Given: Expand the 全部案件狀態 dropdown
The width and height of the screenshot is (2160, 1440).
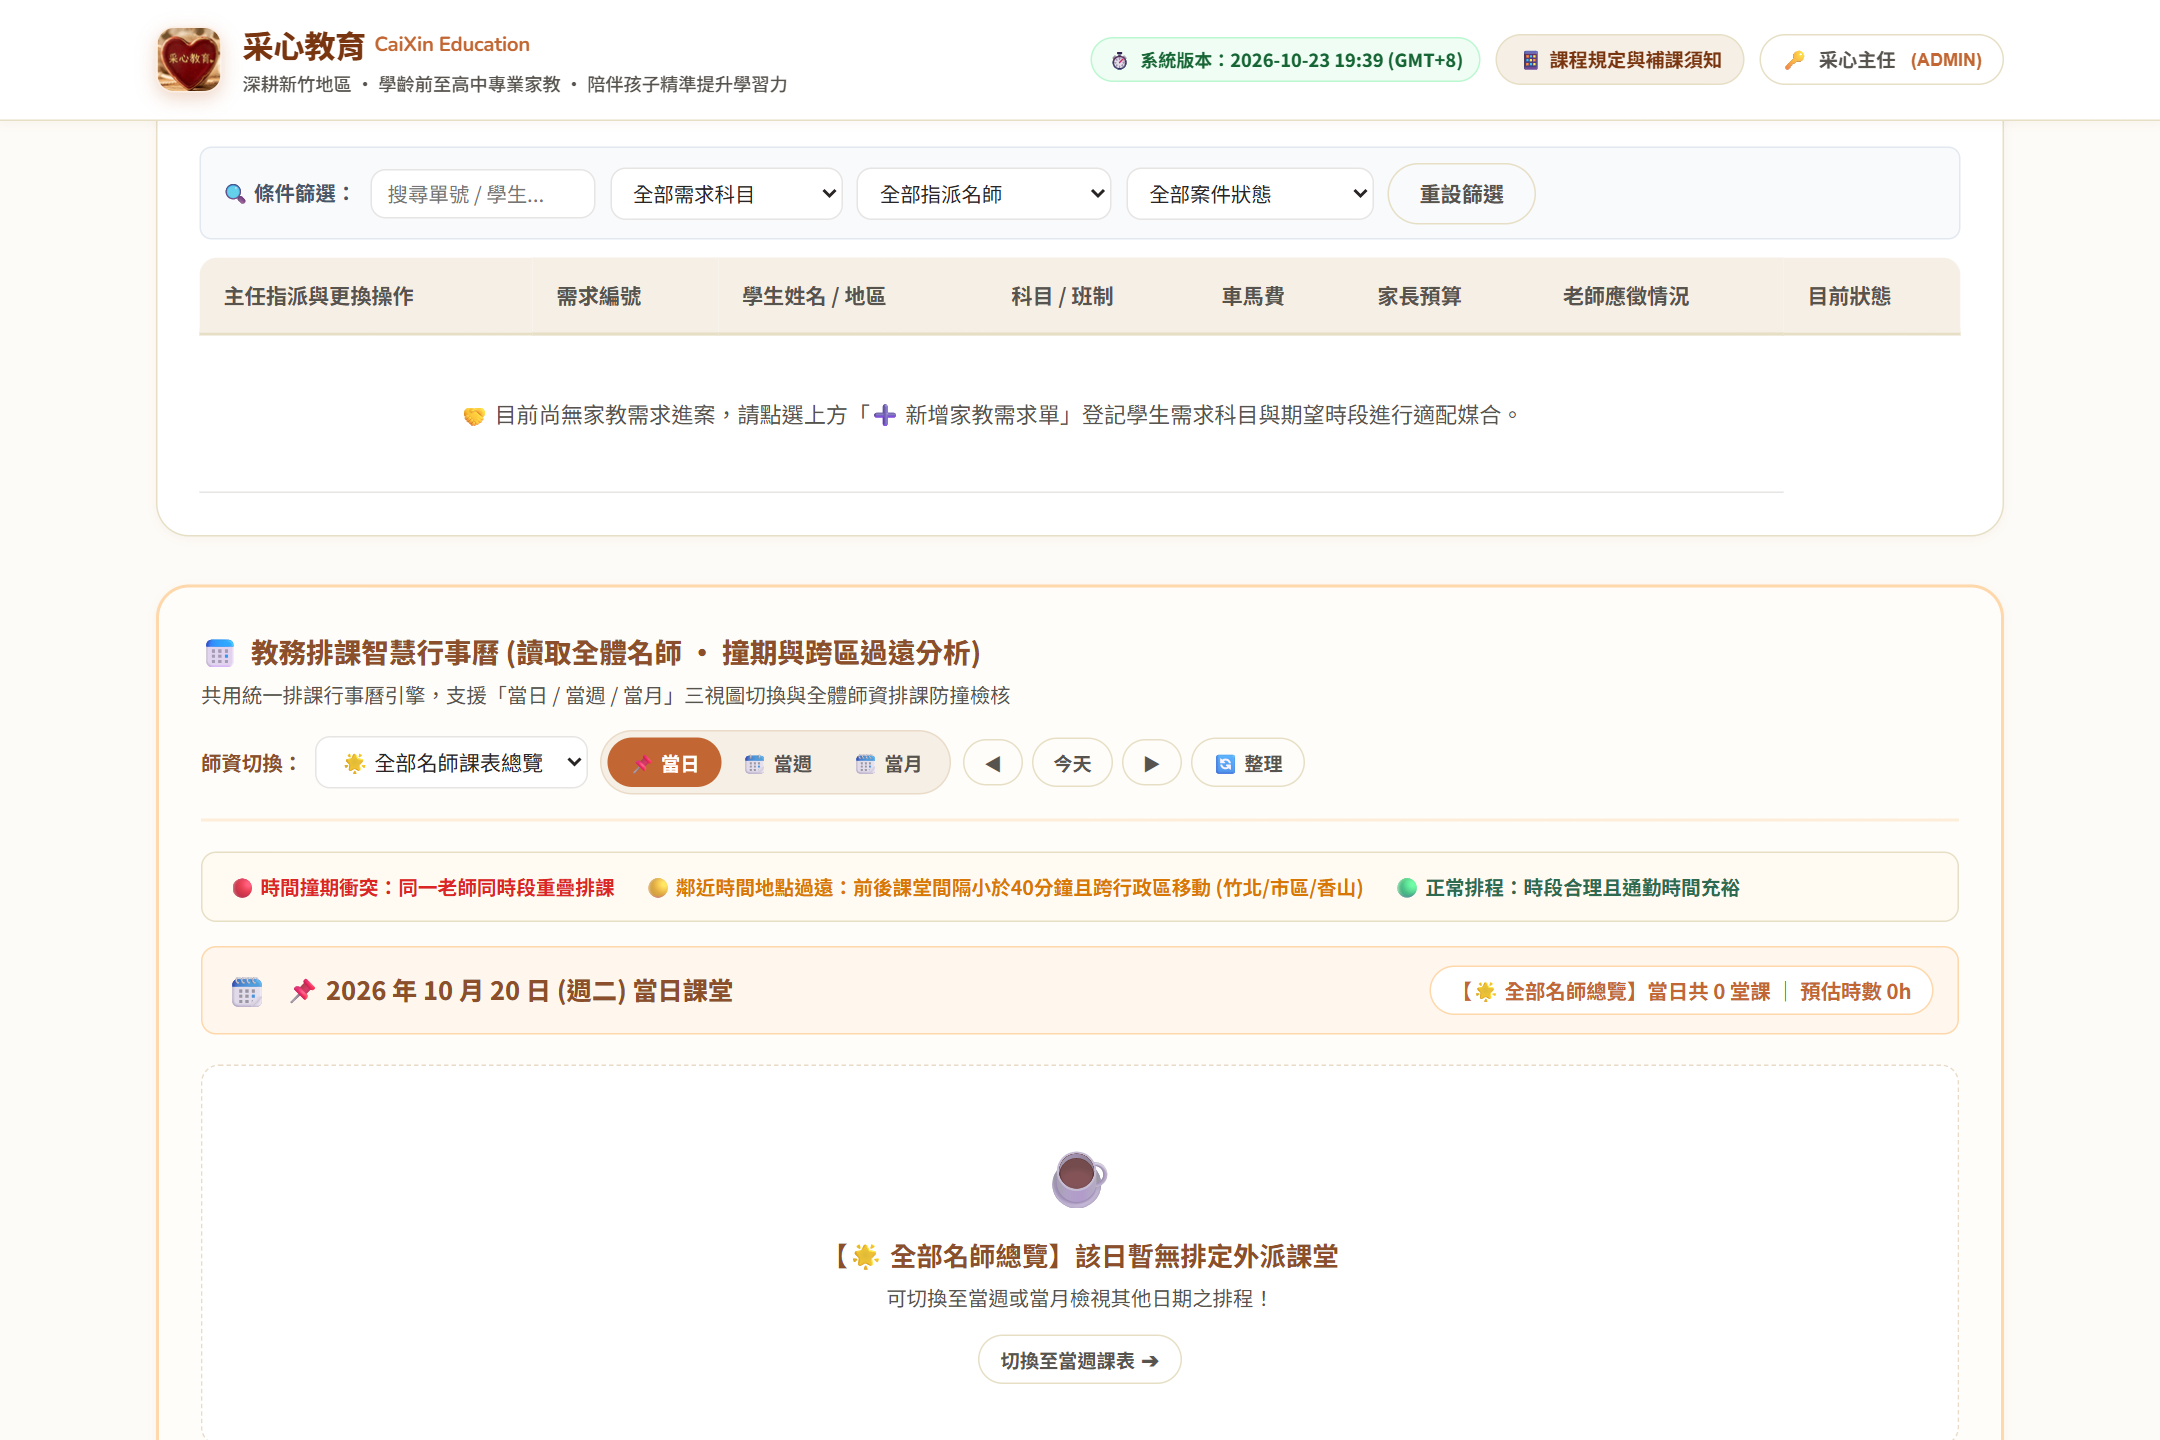Looking at the screenshot, I should pyautogui.click(x=1250, y=194).
